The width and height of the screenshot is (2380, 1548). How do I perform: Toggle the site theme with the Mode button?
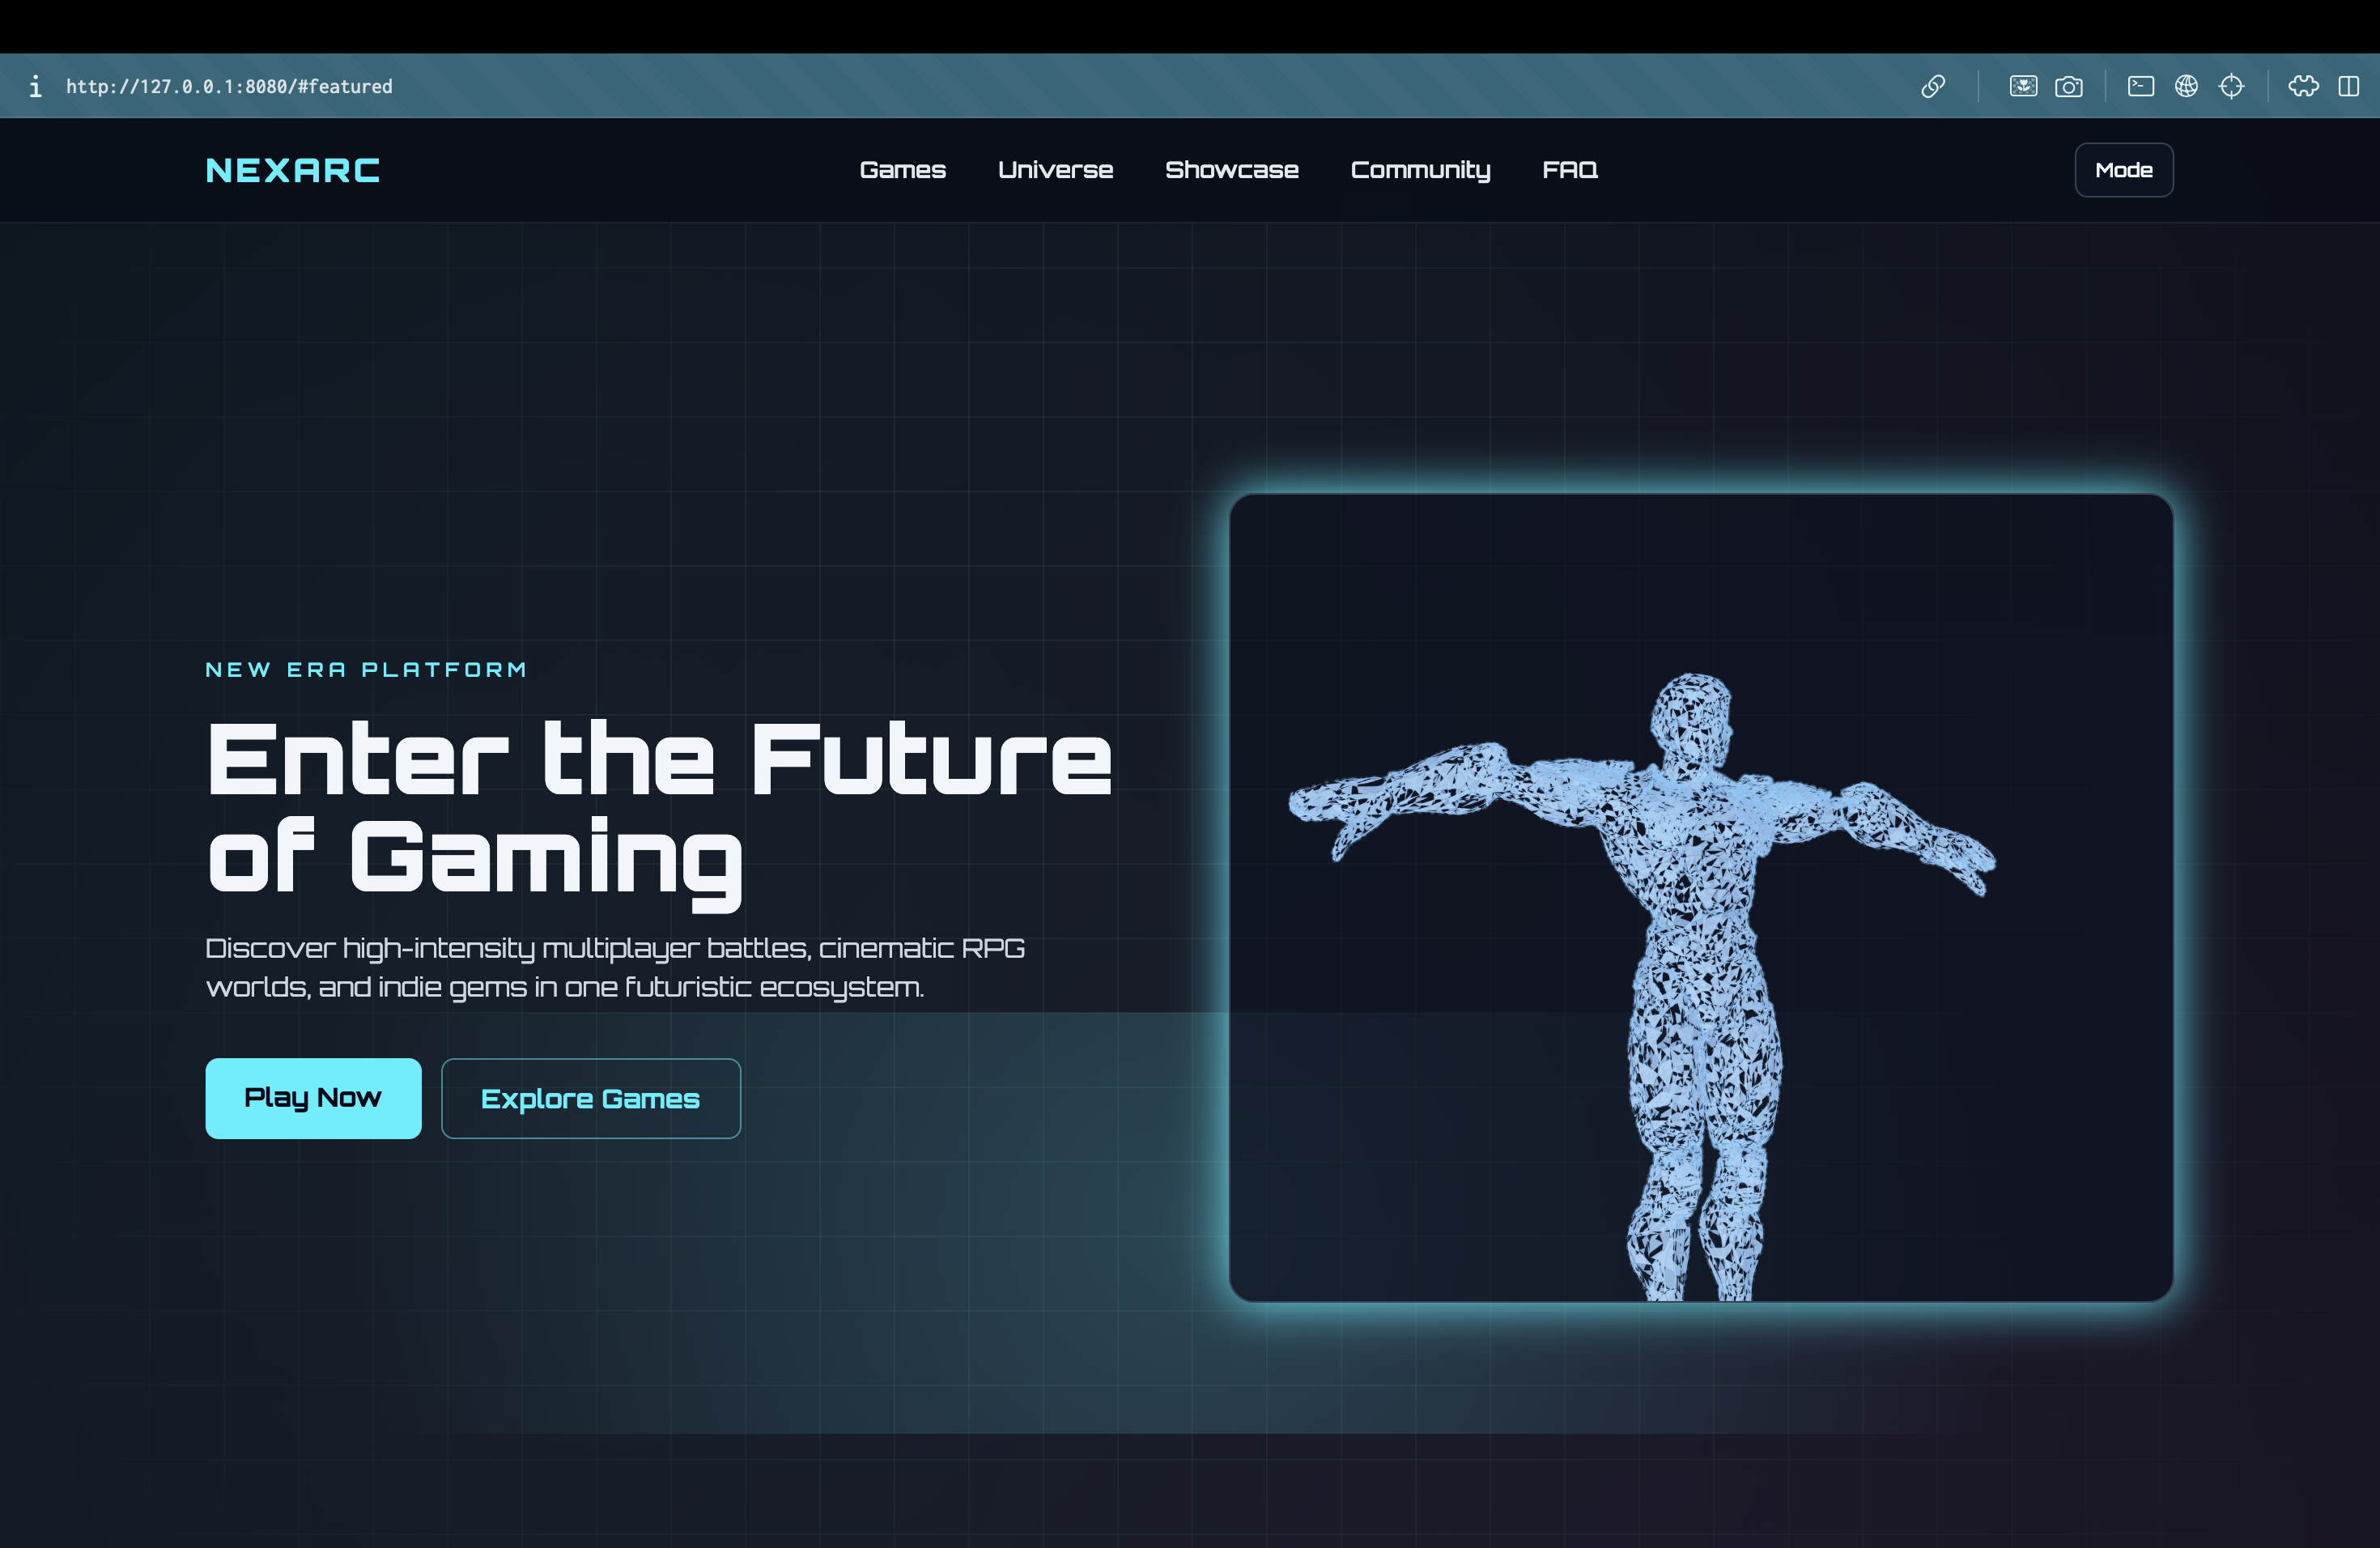(x=2123, y=170)
